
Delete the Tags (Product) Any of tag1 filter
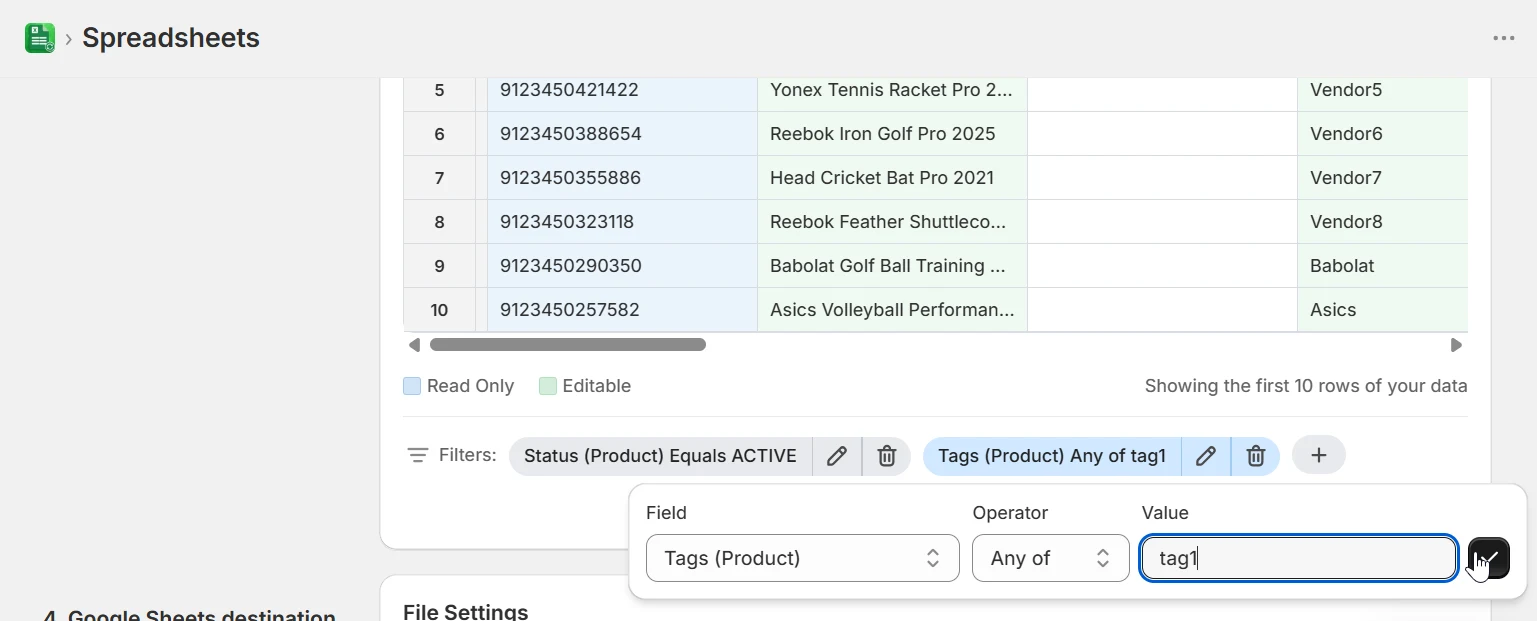tap(1256, 456)
